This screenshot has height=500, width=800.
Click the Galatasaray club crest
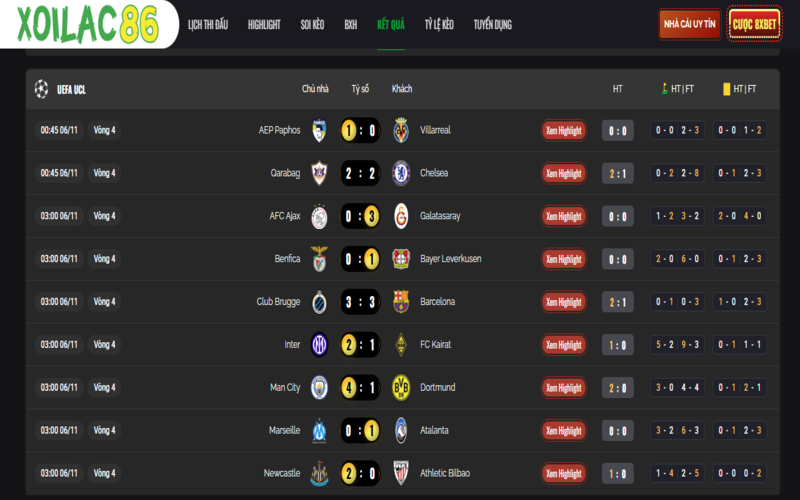(401, 216)
